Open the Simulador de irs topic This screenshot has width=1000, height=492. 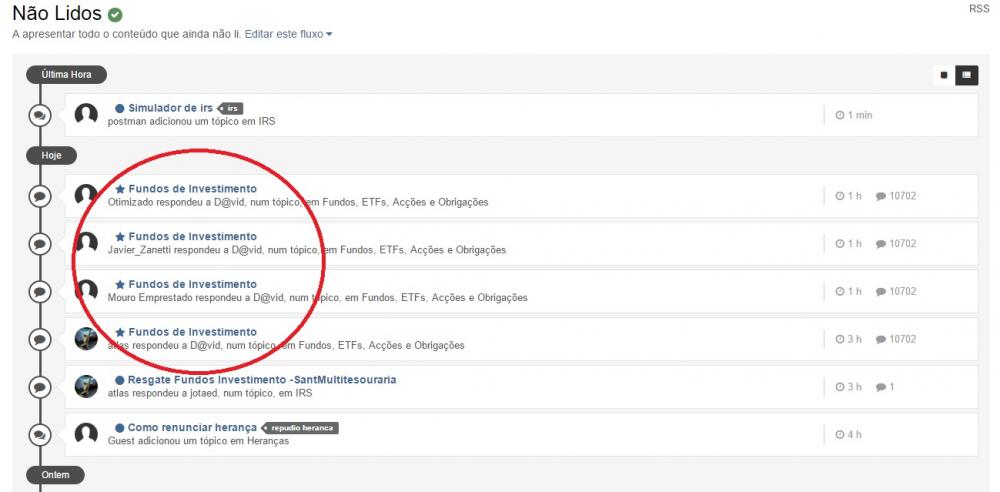click(x=170, y=108)
